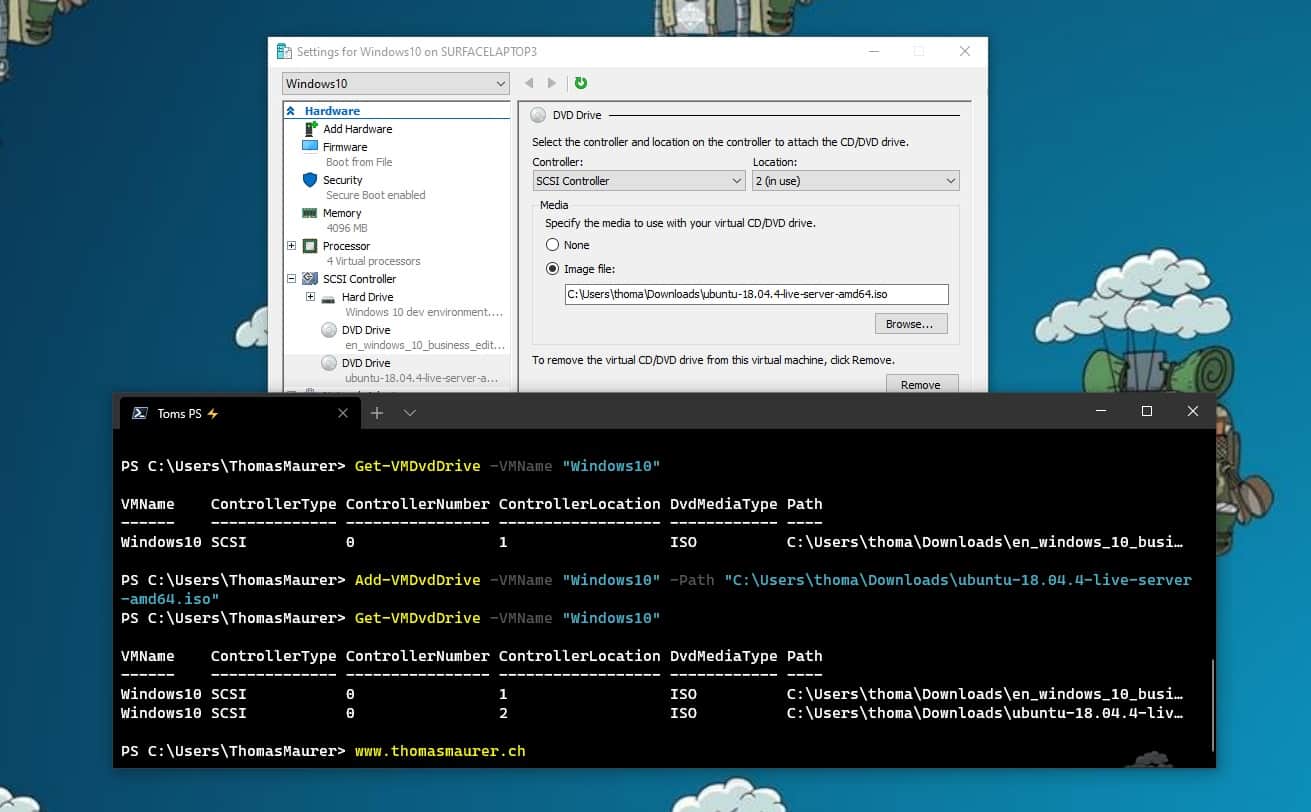This screenshot has height=812, width=1311.
Task: Click first Get-VMDvdDrive command in terminal
Action: click(x=418, y=466)
